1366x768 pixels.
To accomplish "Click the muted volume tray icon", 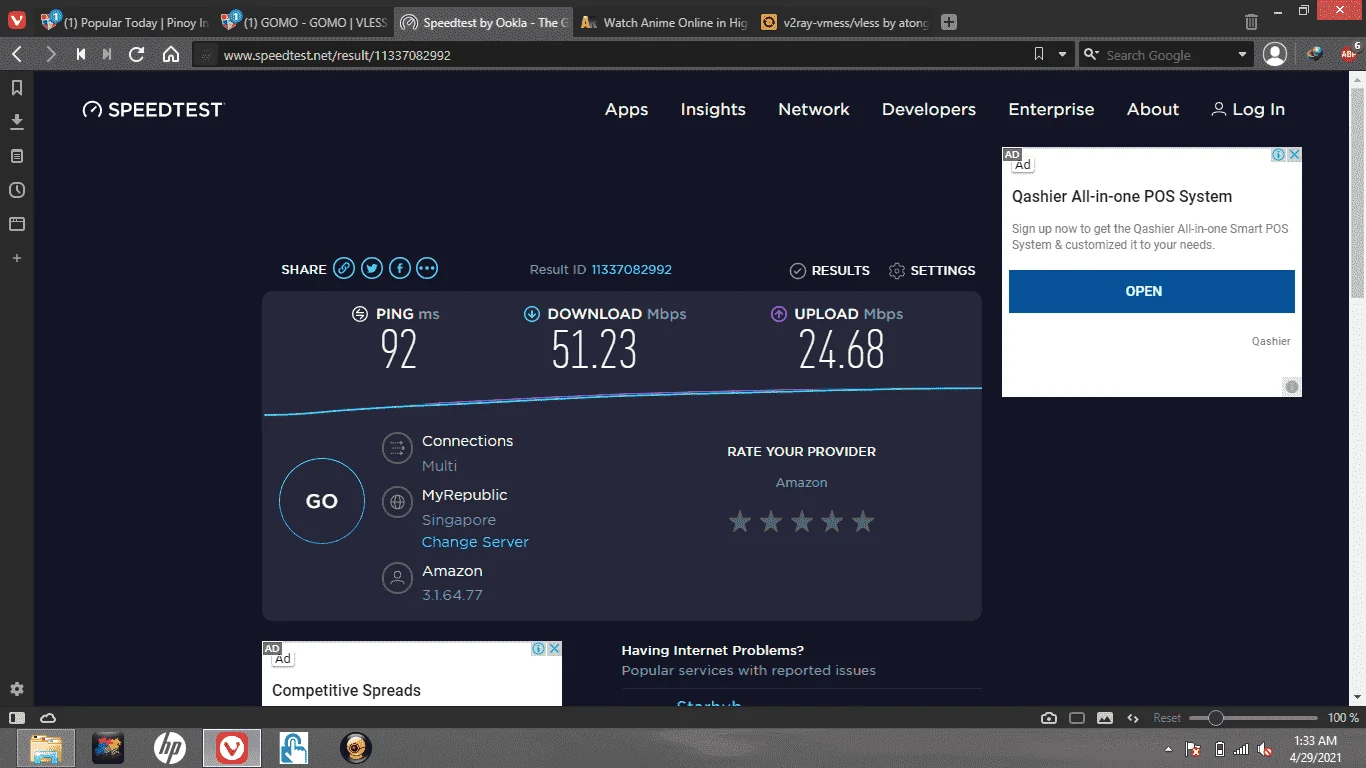I will coord(1265,749).
